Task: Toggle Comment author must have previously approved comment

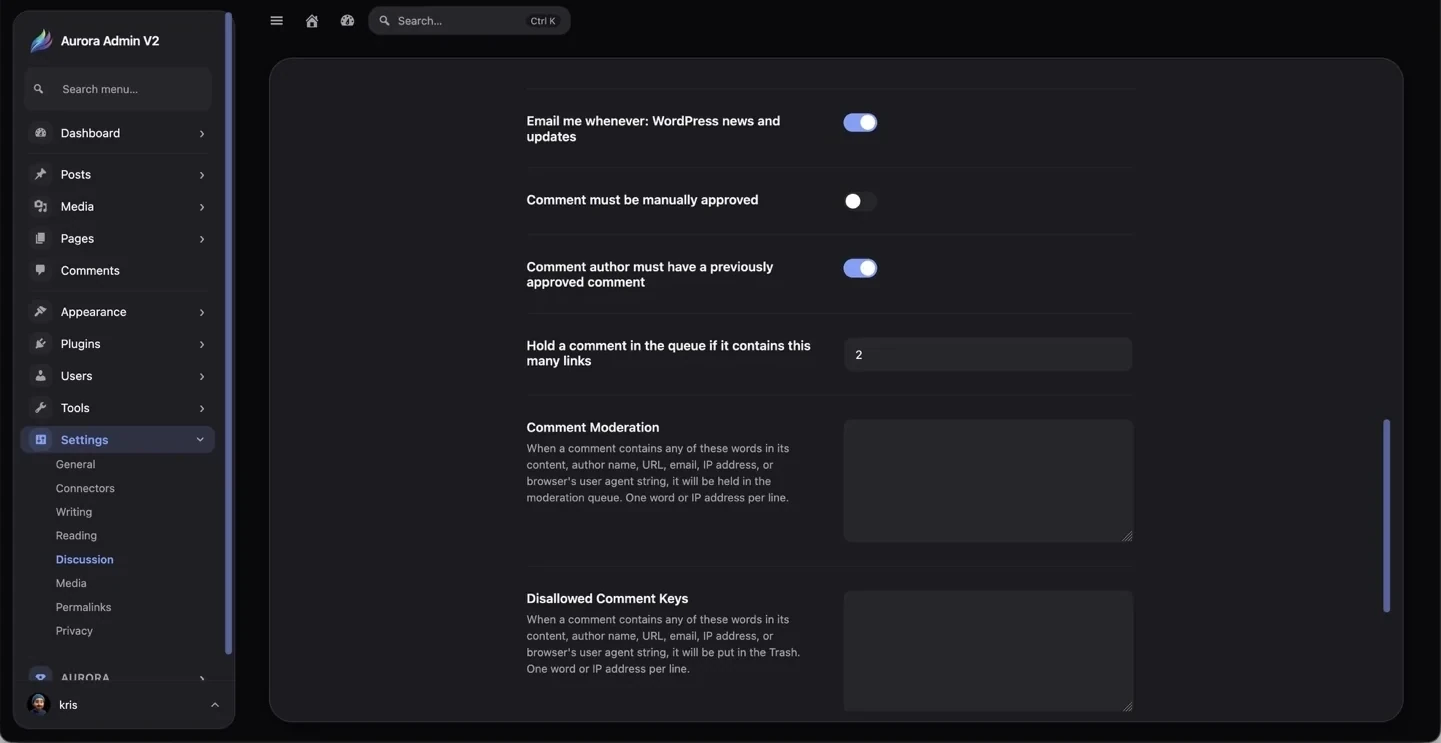Action: (x=860, y=268)
